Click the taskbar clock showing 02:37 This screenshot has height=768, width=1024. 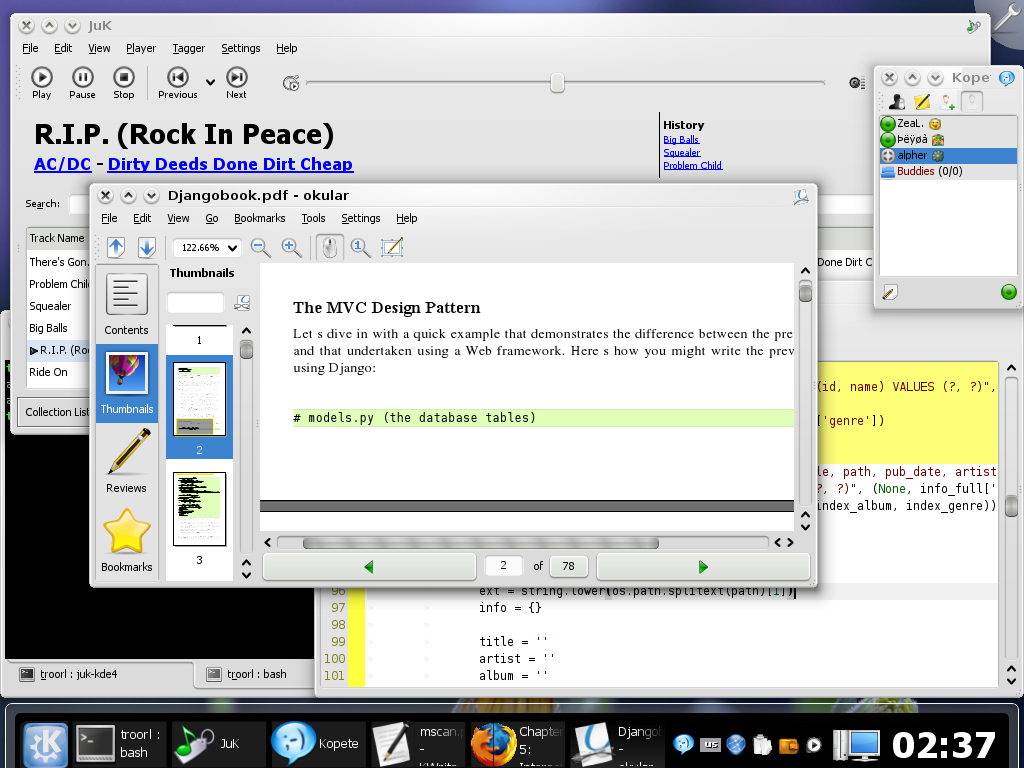click(944, 744)
